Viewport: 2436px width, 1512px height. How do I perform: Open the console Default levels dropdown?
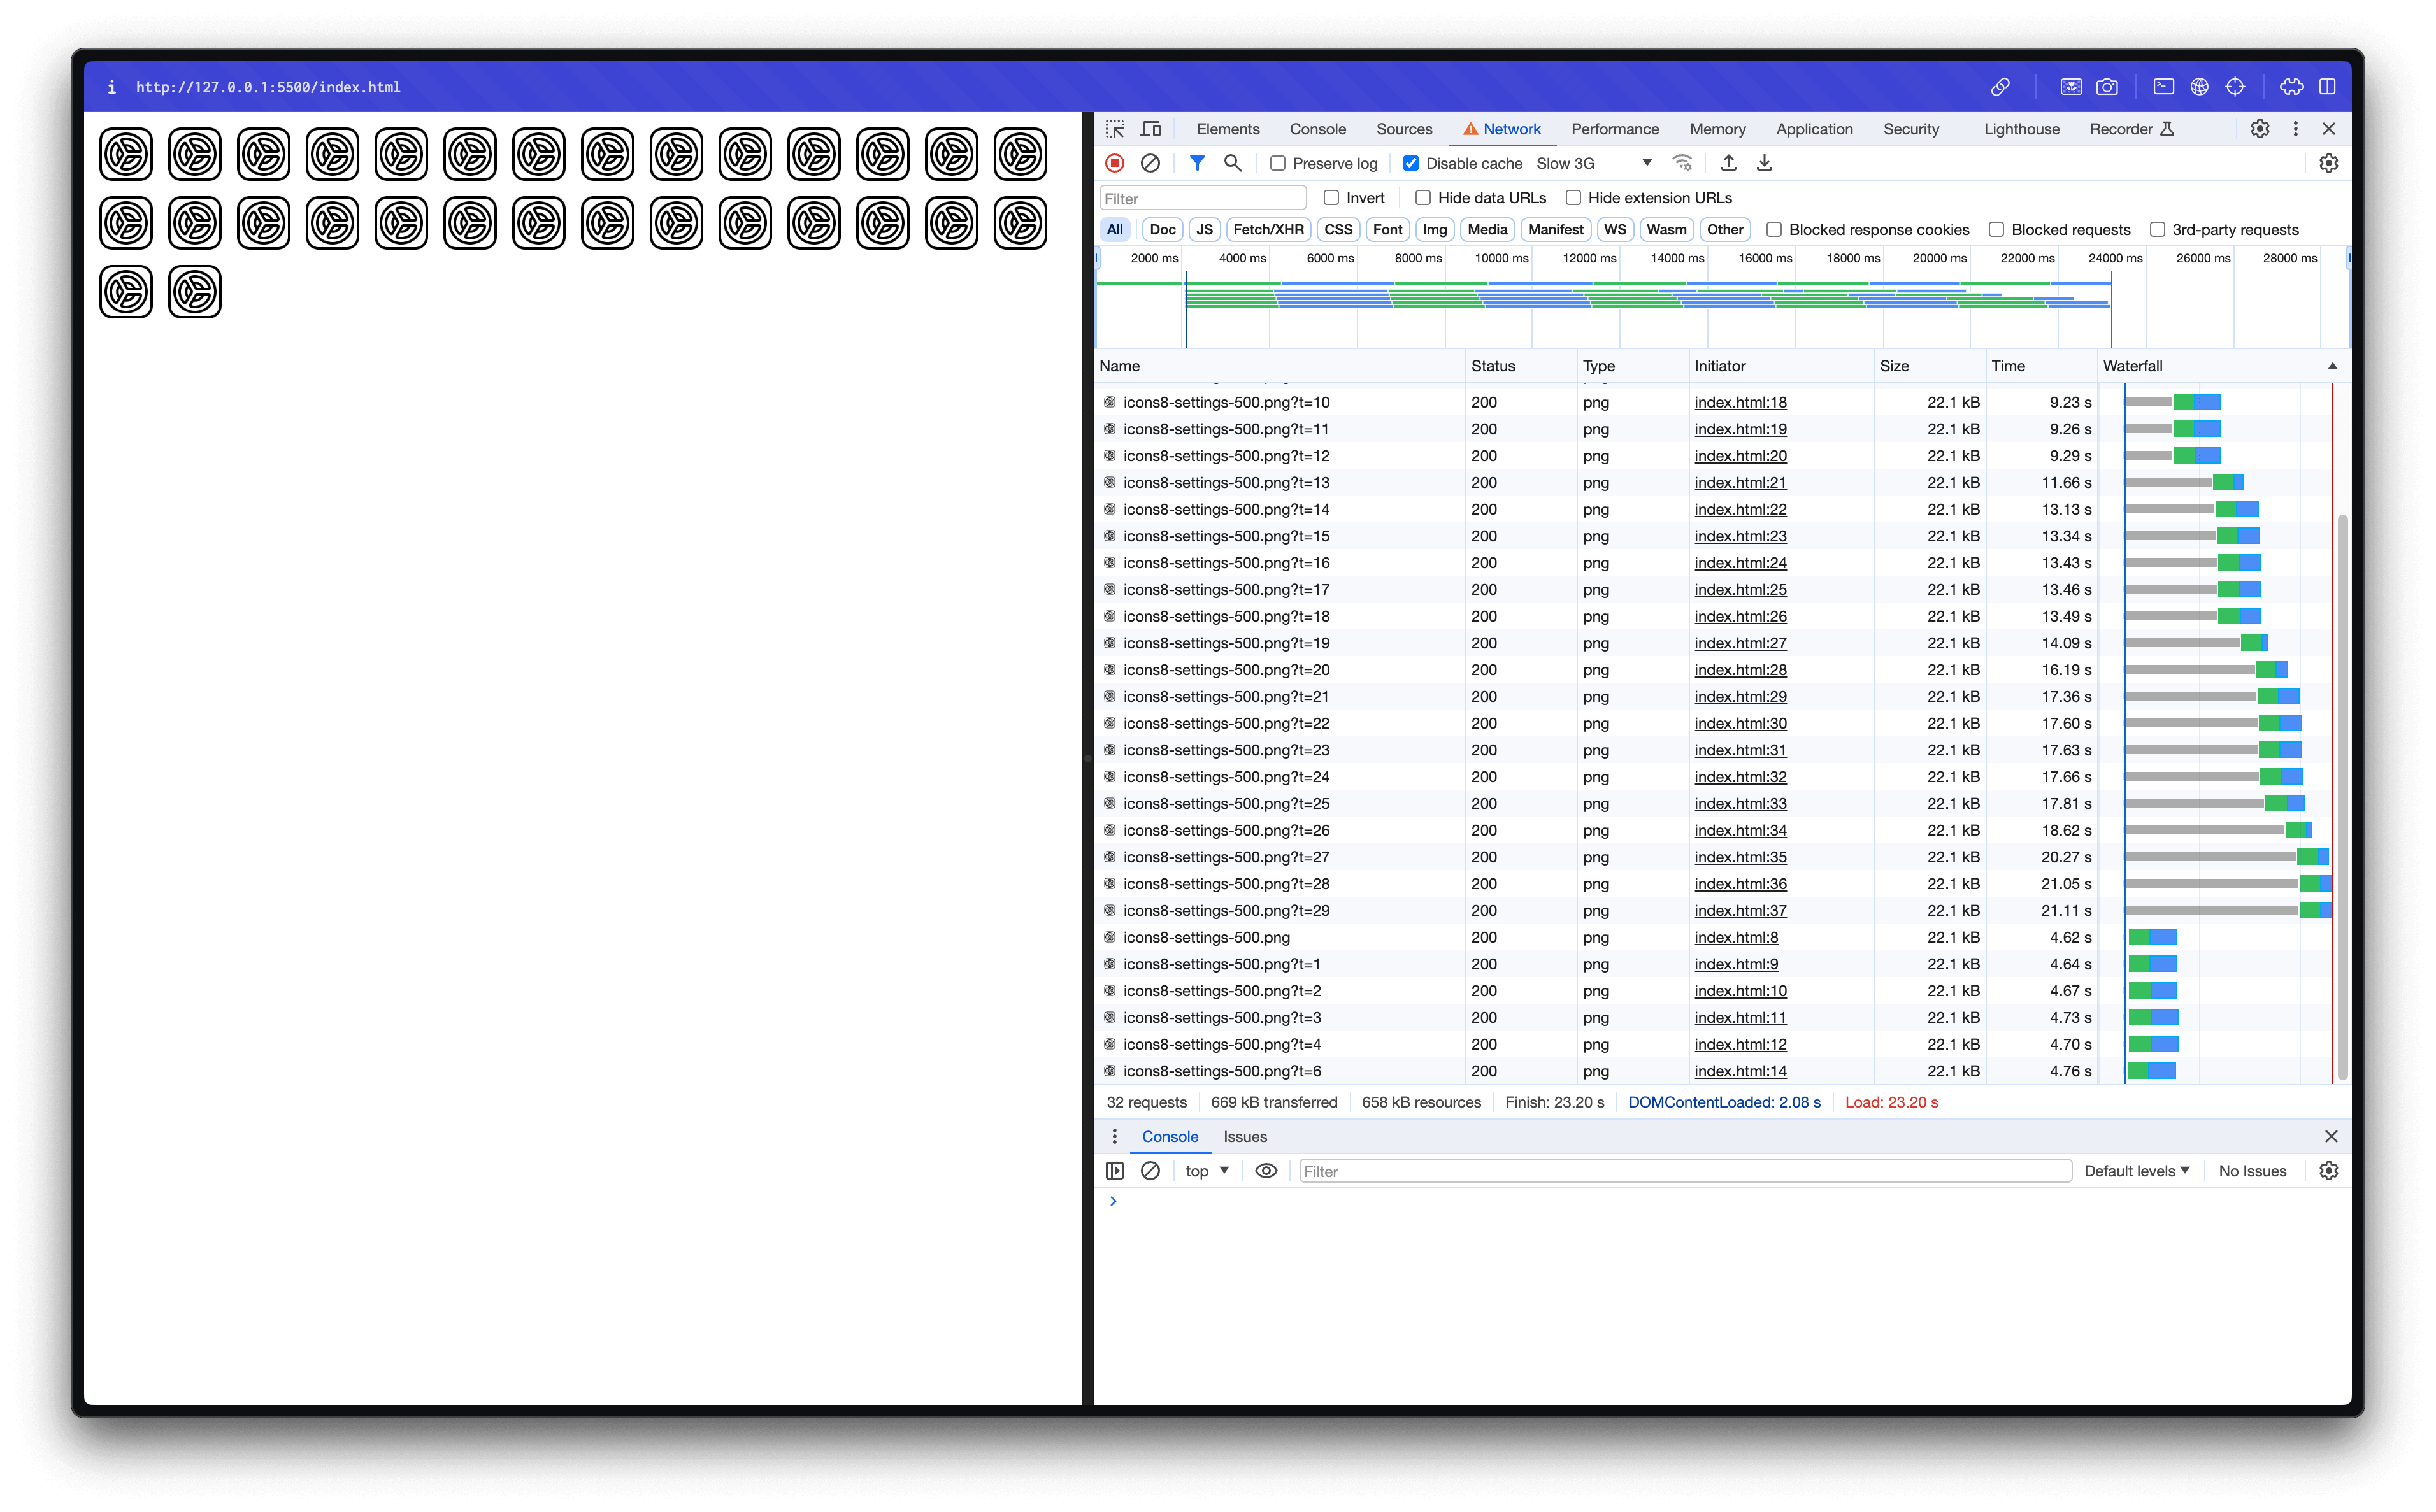(2136, 1171)
